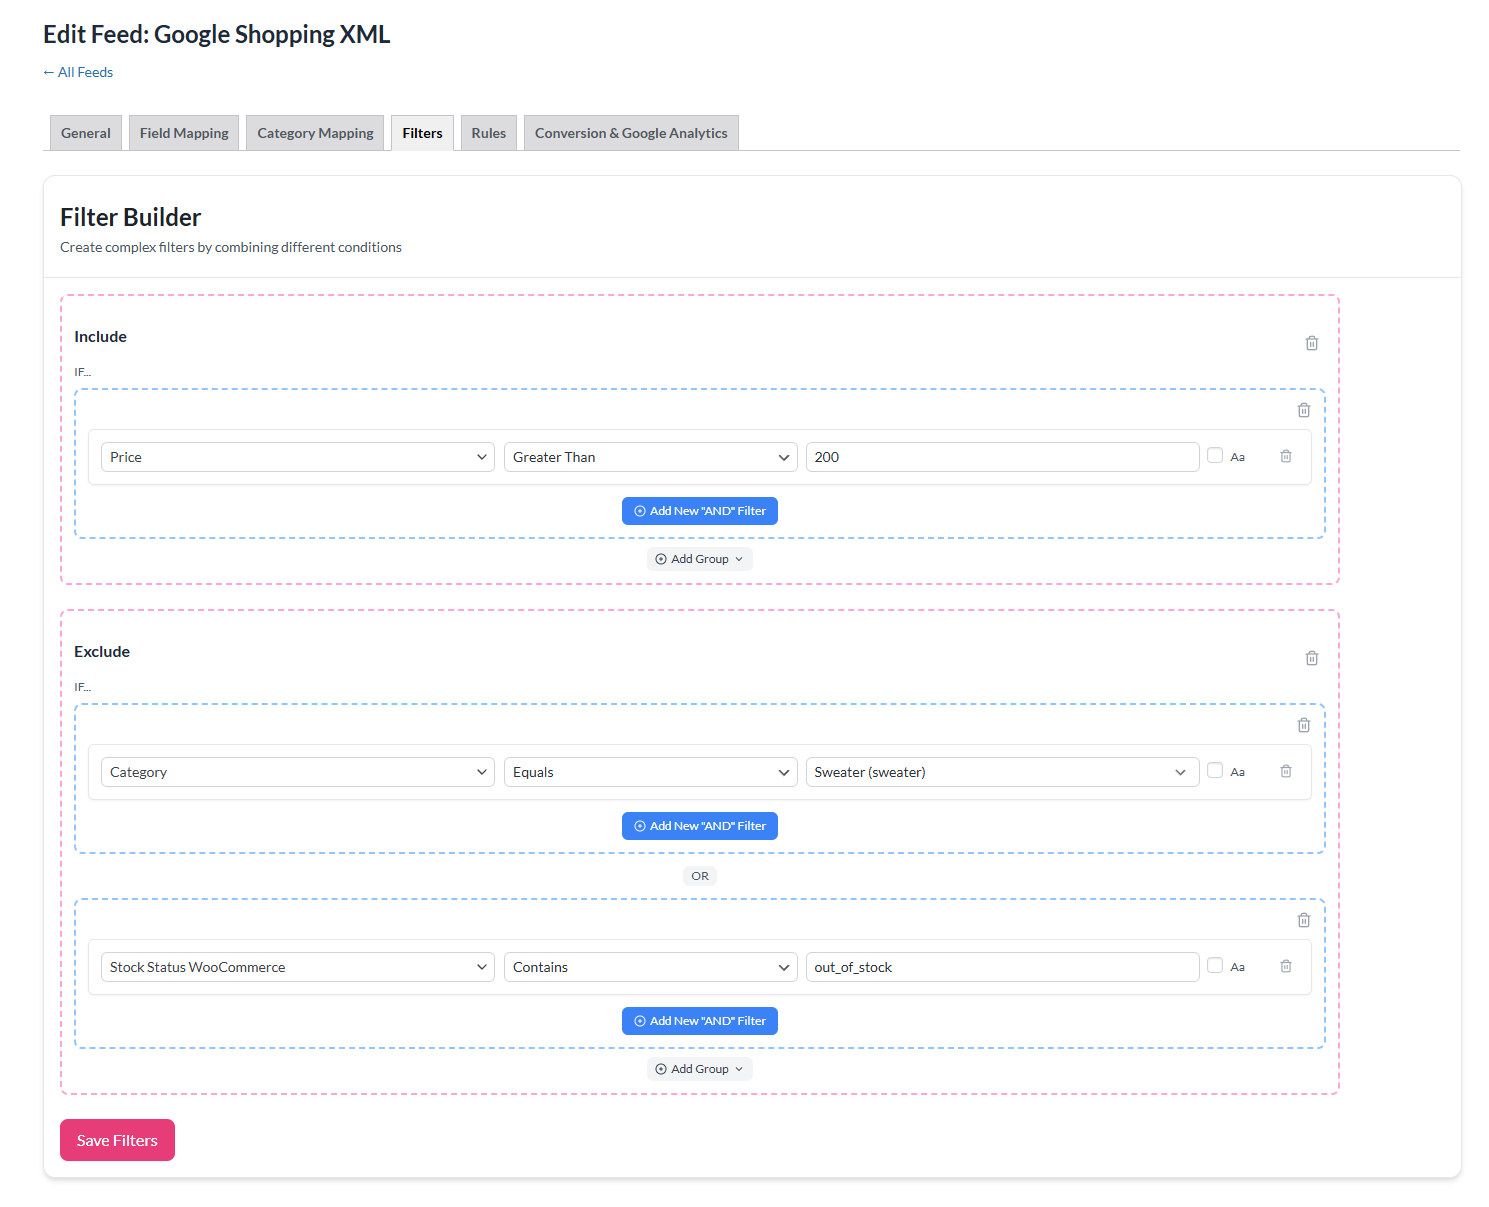The width and height of the screenshot is (1489, 1207).
Task: Switch to the Field Mapping tab
Action: coord(184,133)
